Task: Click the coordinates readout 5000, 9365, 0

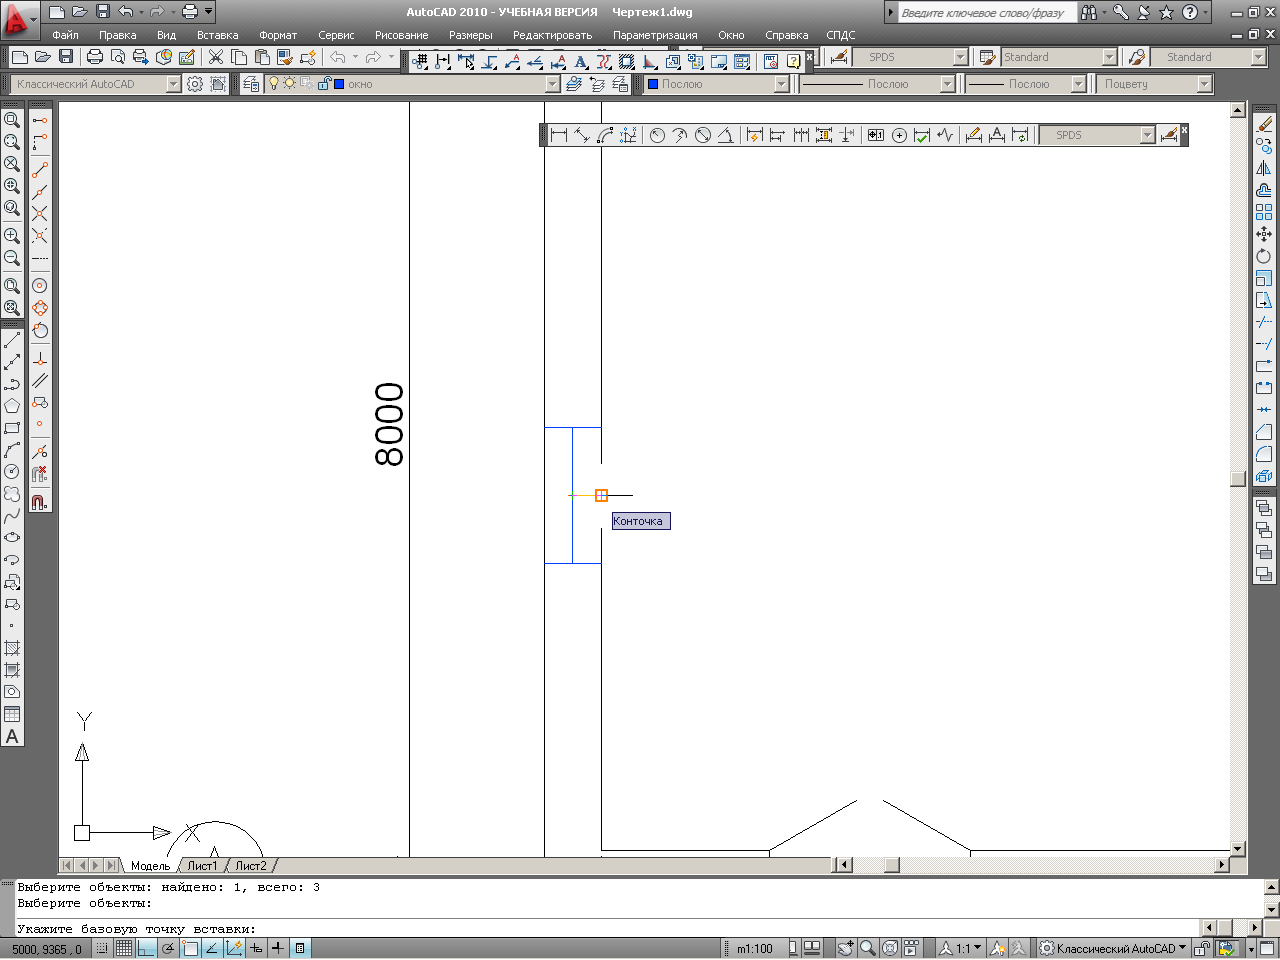Action: tap(46, 949)
